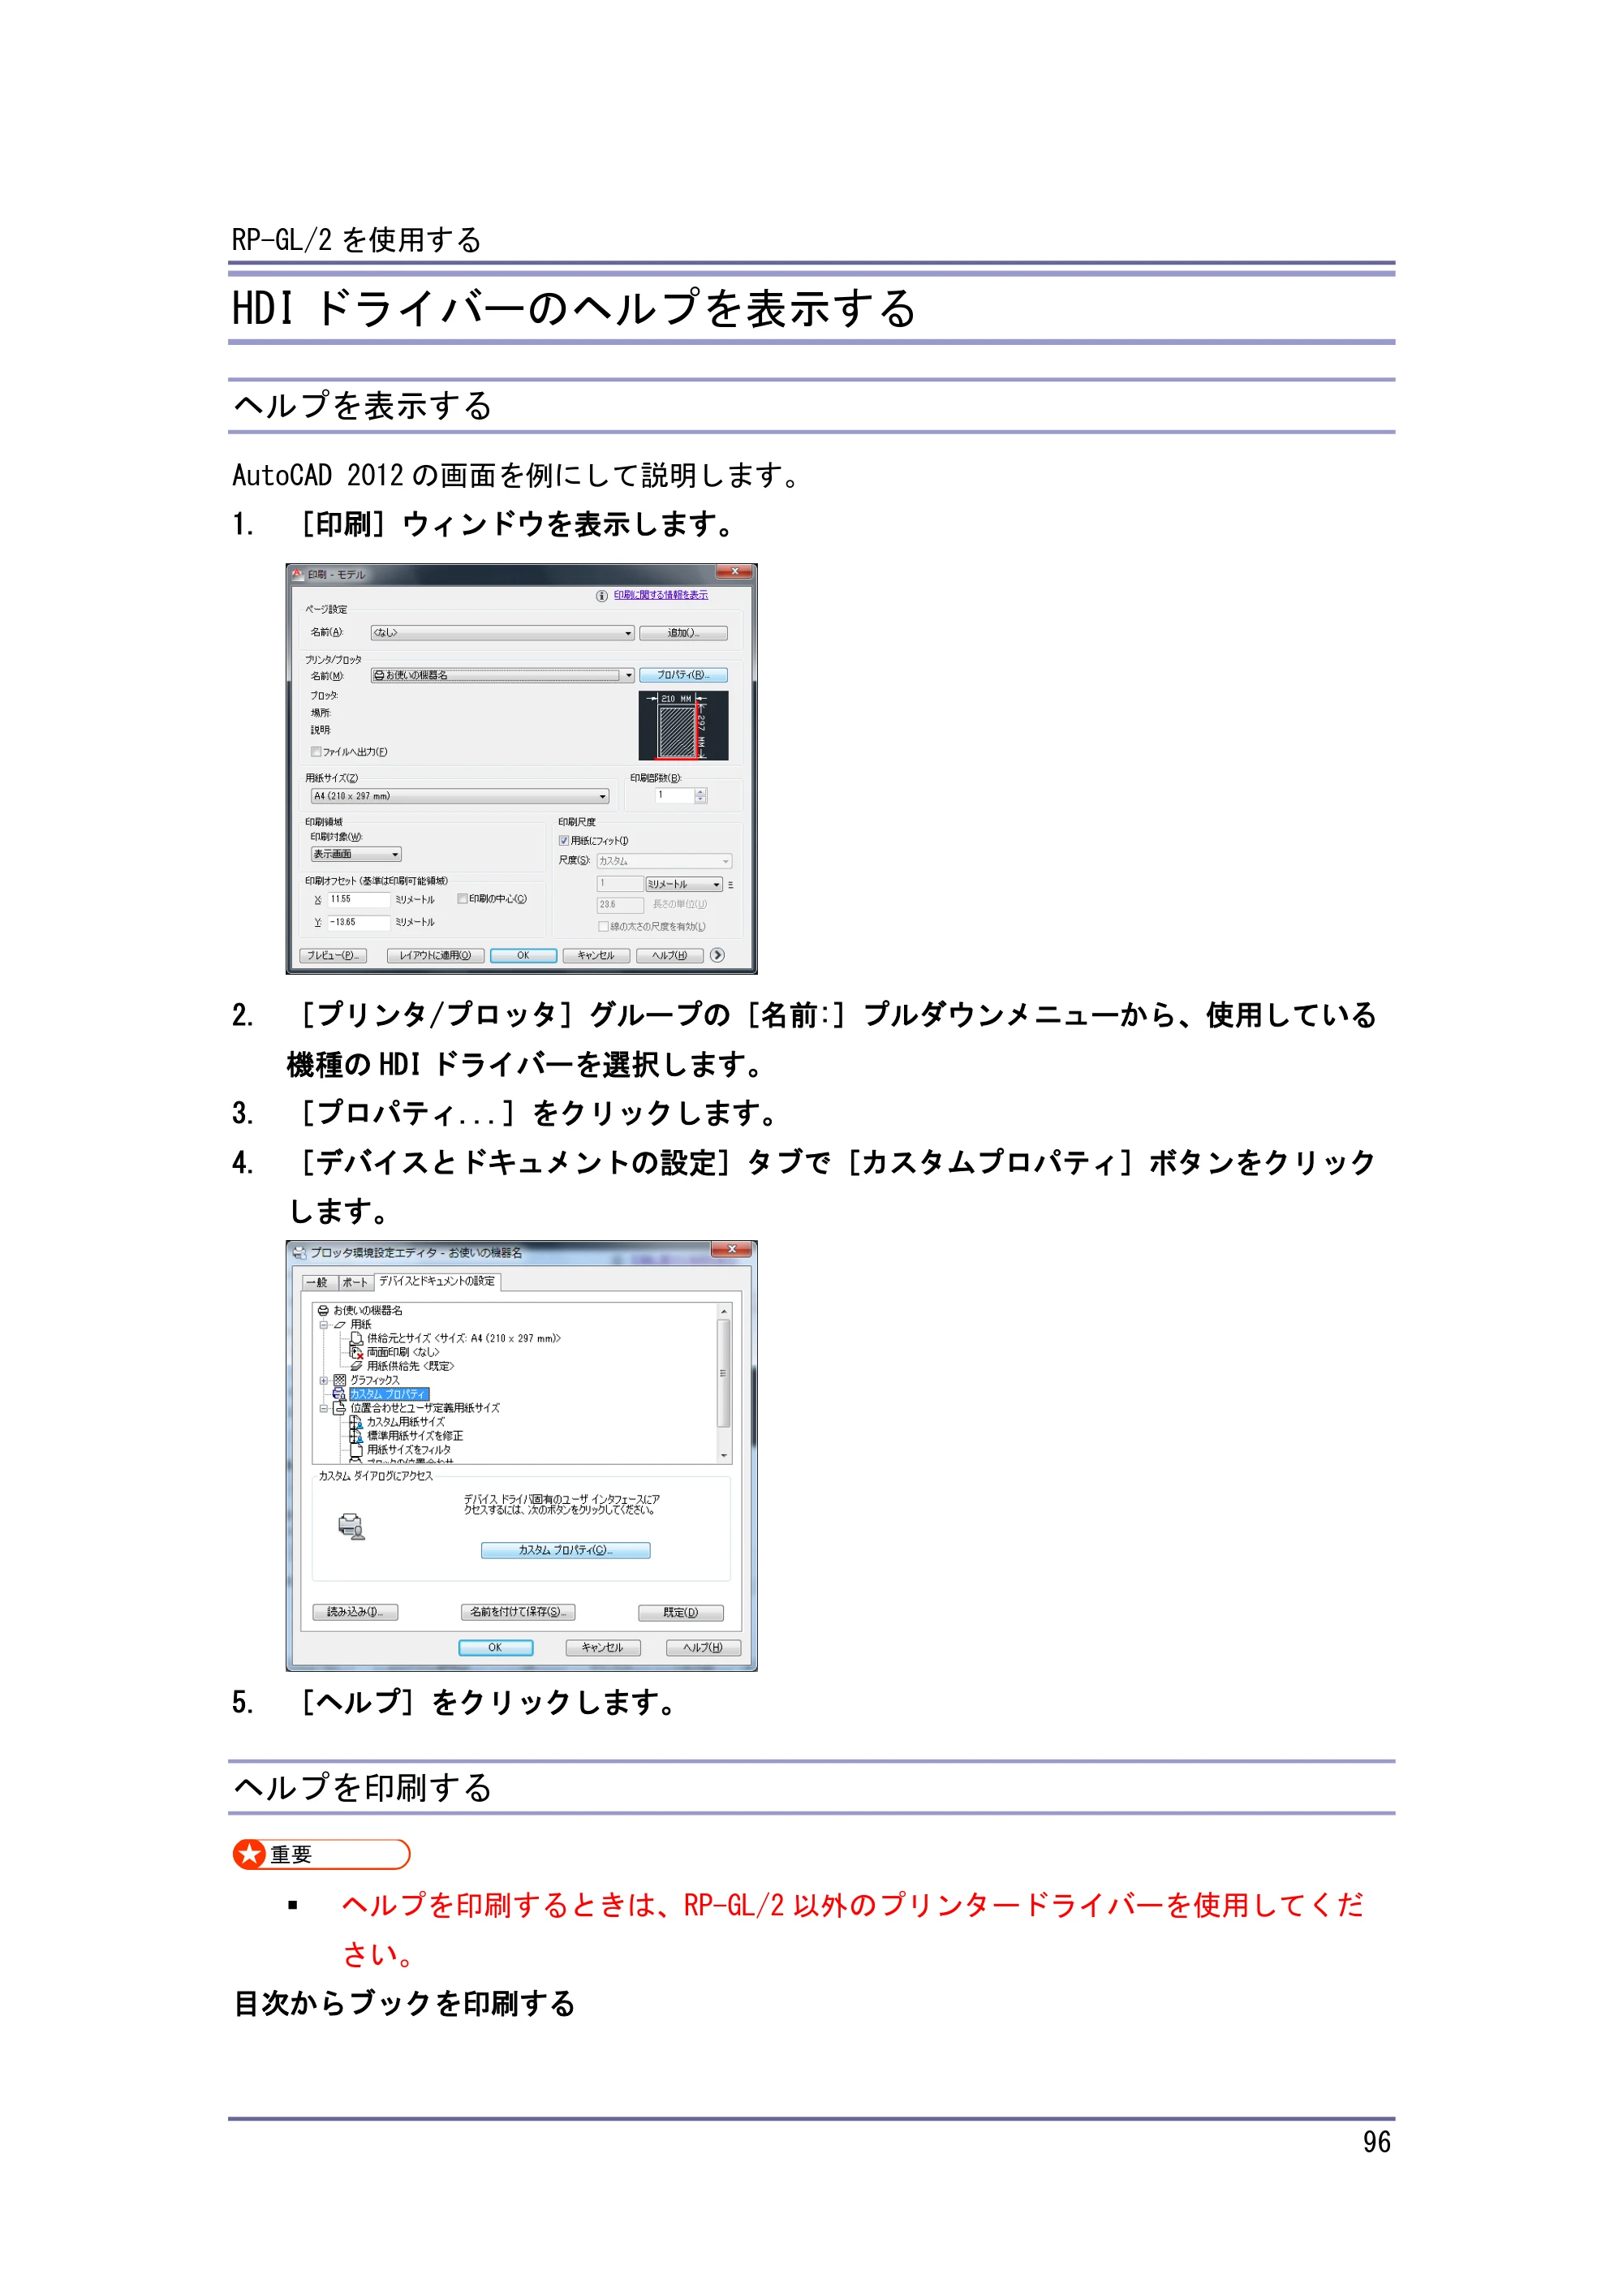The width and height of the screenshot is (1623, 2296).
Task: Open the 印刷対象 dropdown showing 表示画面
Action: click(356, 855)
